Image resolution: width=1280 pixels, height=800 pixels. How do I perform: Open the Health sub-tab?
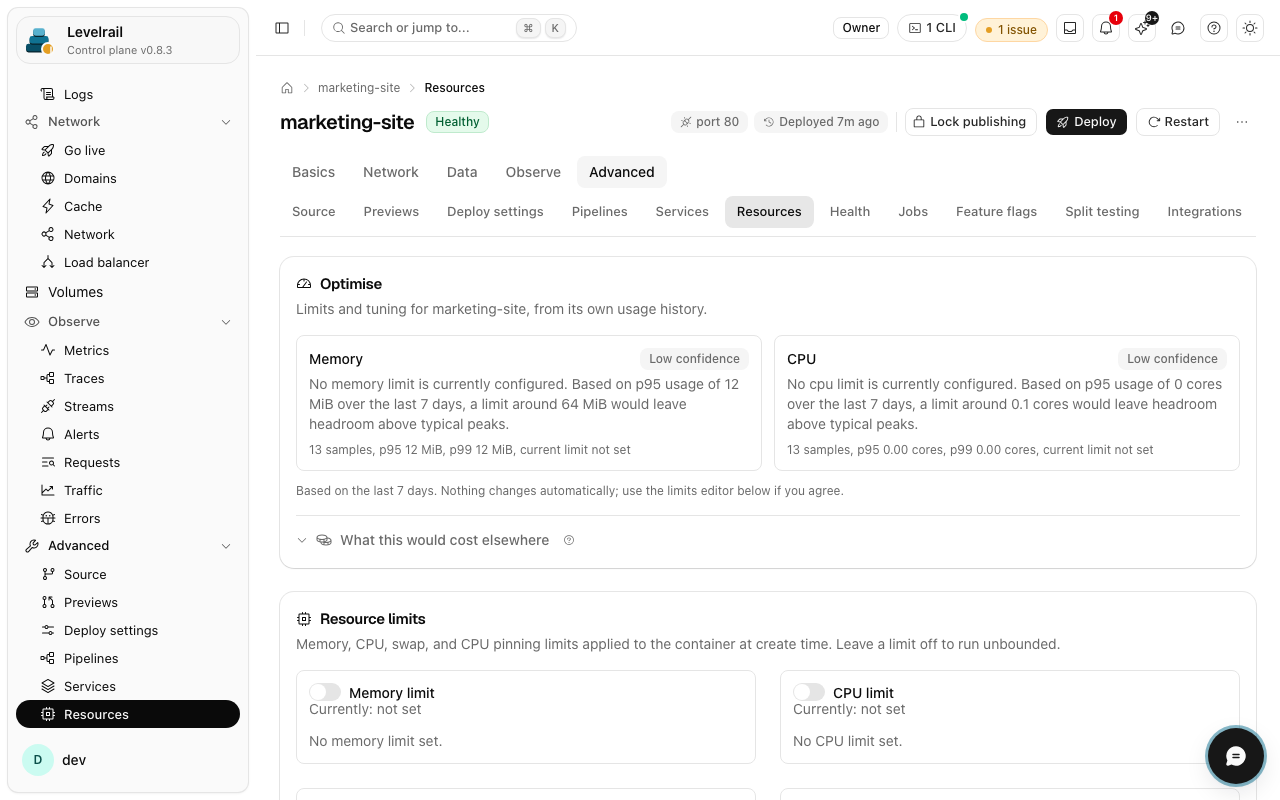click(850, 212)
